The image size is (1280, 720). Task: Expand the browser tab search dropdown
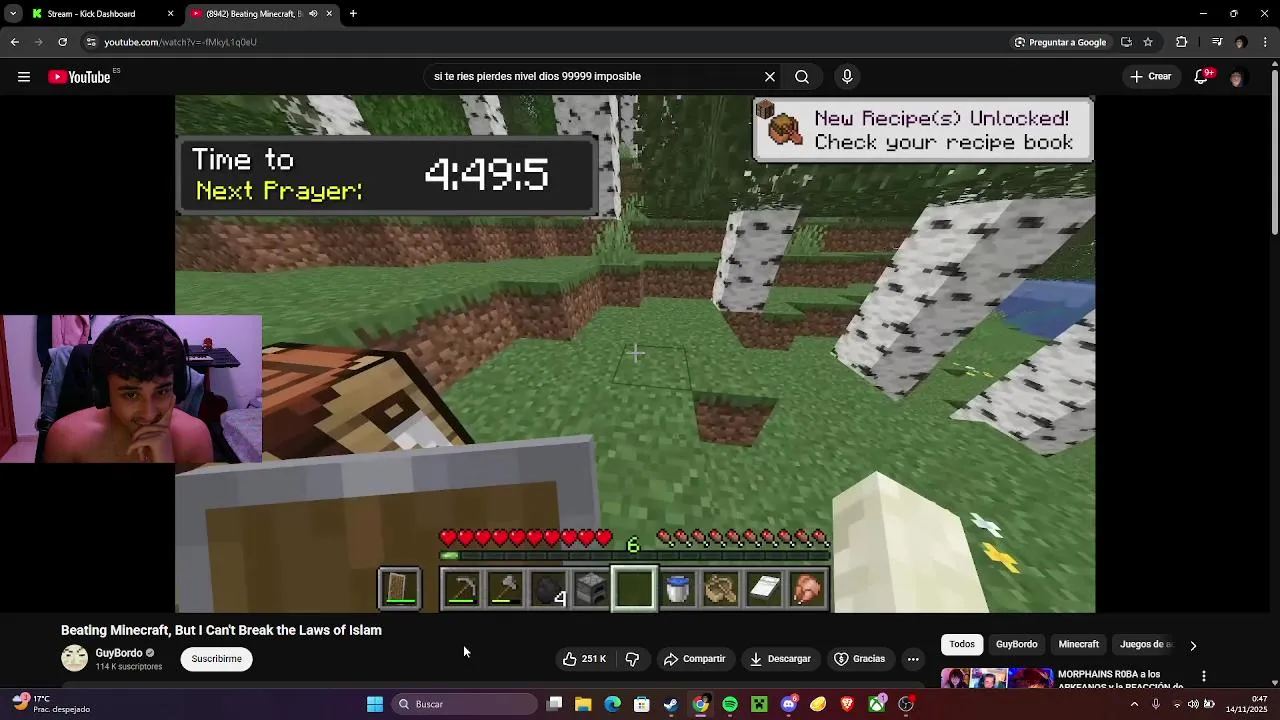[12, 14]
